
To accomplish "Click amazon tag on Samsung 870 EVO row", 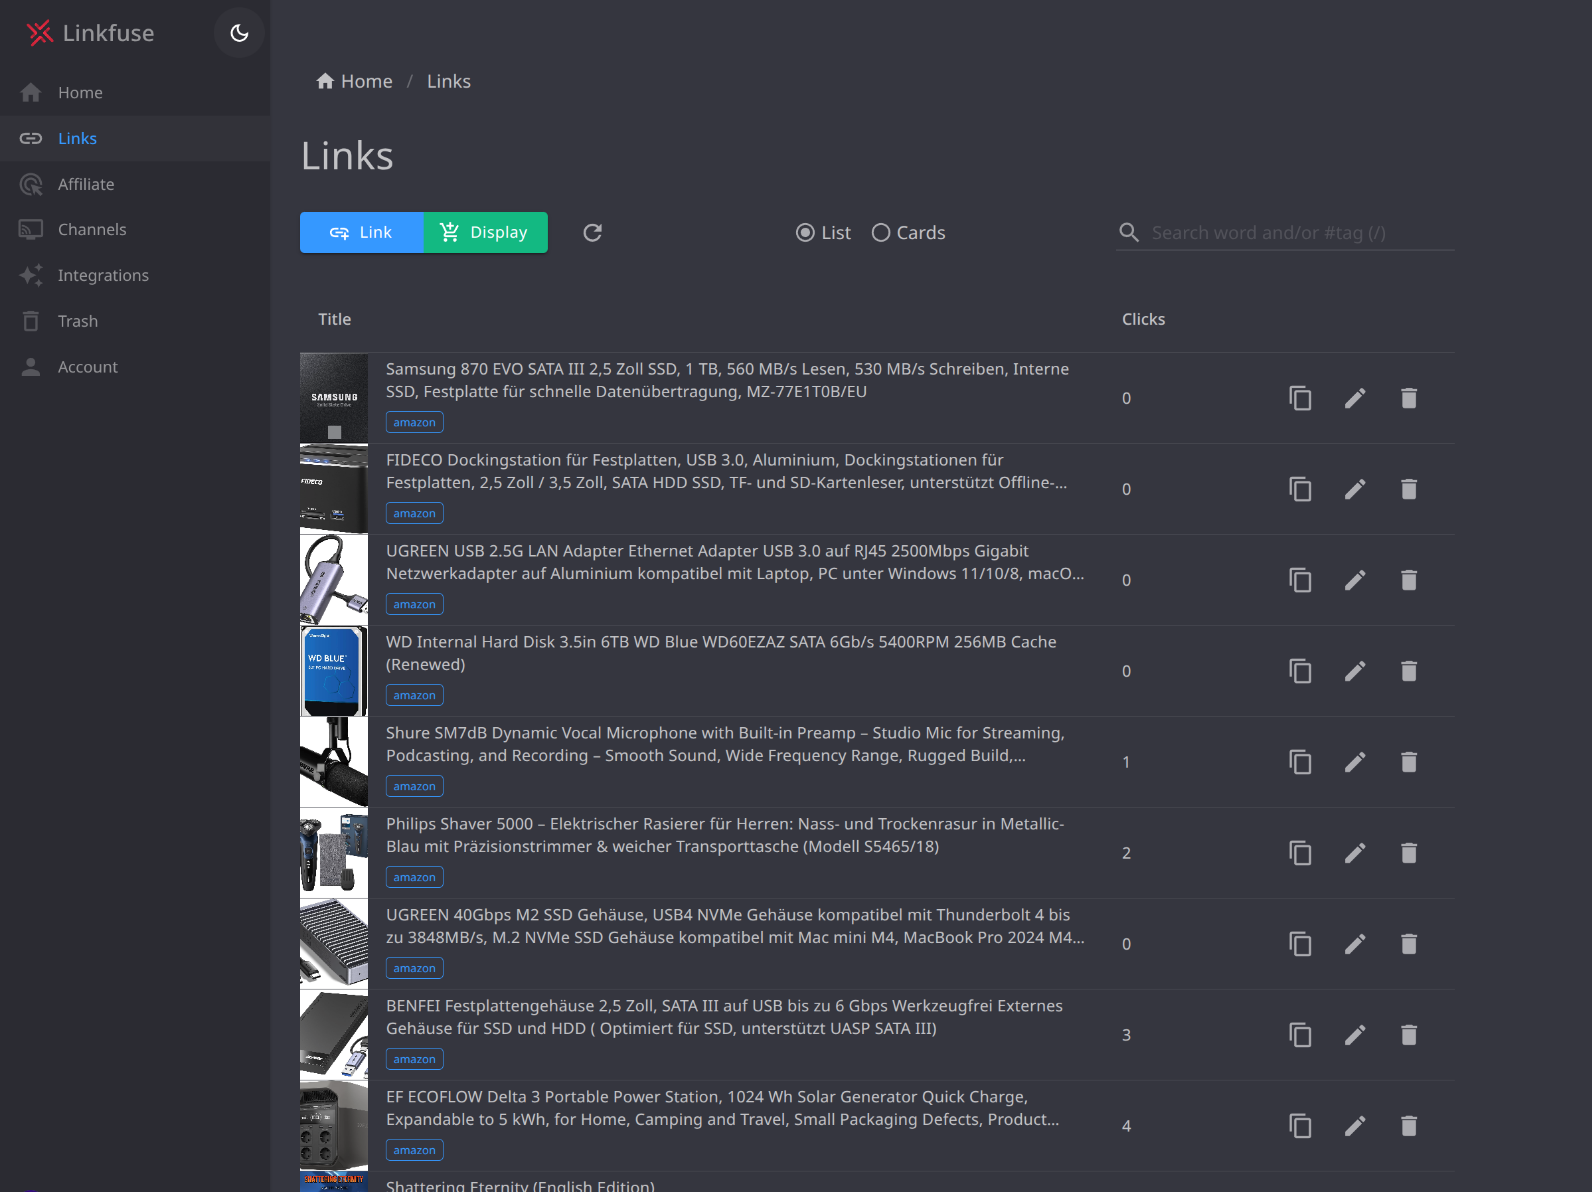I will pyautogui.click(x=415, y=422).
